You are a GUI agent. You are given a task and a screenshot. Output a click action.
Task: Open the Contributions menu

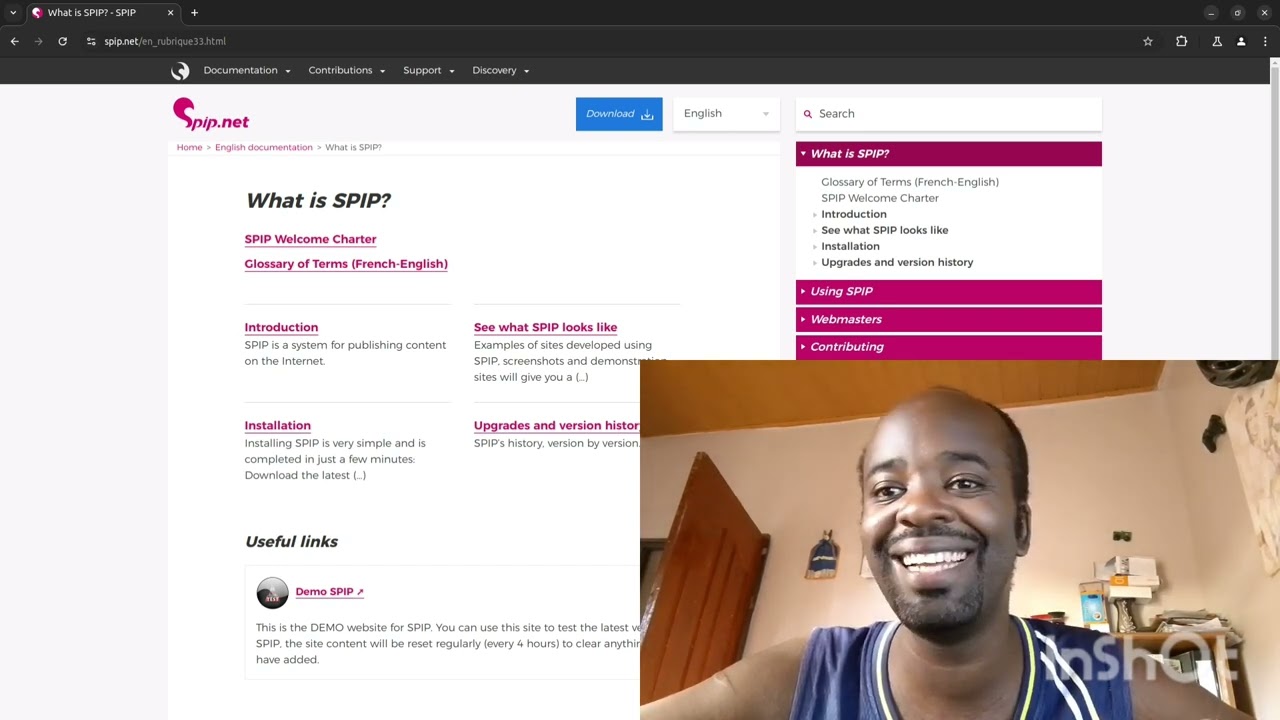347,70
